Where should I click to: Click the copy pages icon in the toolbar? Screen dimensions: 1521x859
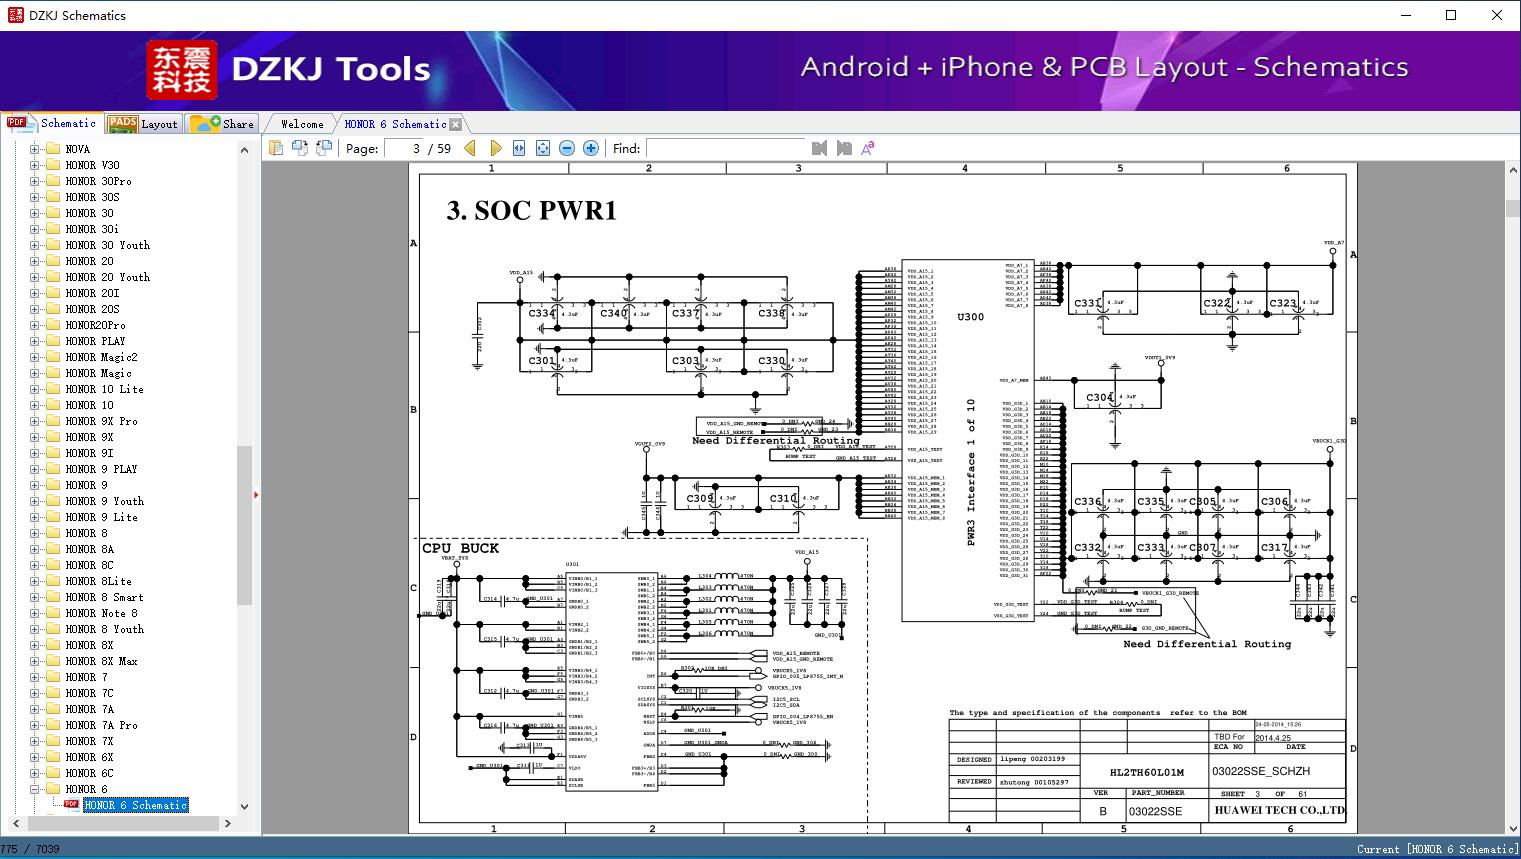tap(276, 148)
